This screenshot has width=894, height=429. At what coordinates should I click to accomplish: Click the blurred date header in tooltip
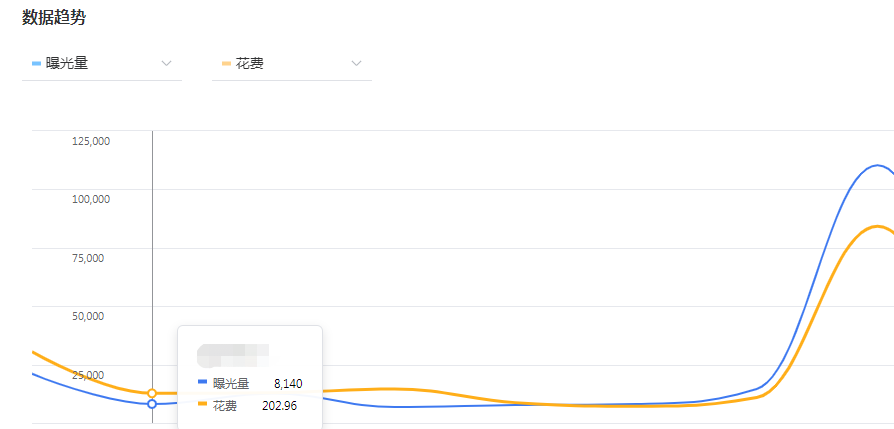[234, 352]
